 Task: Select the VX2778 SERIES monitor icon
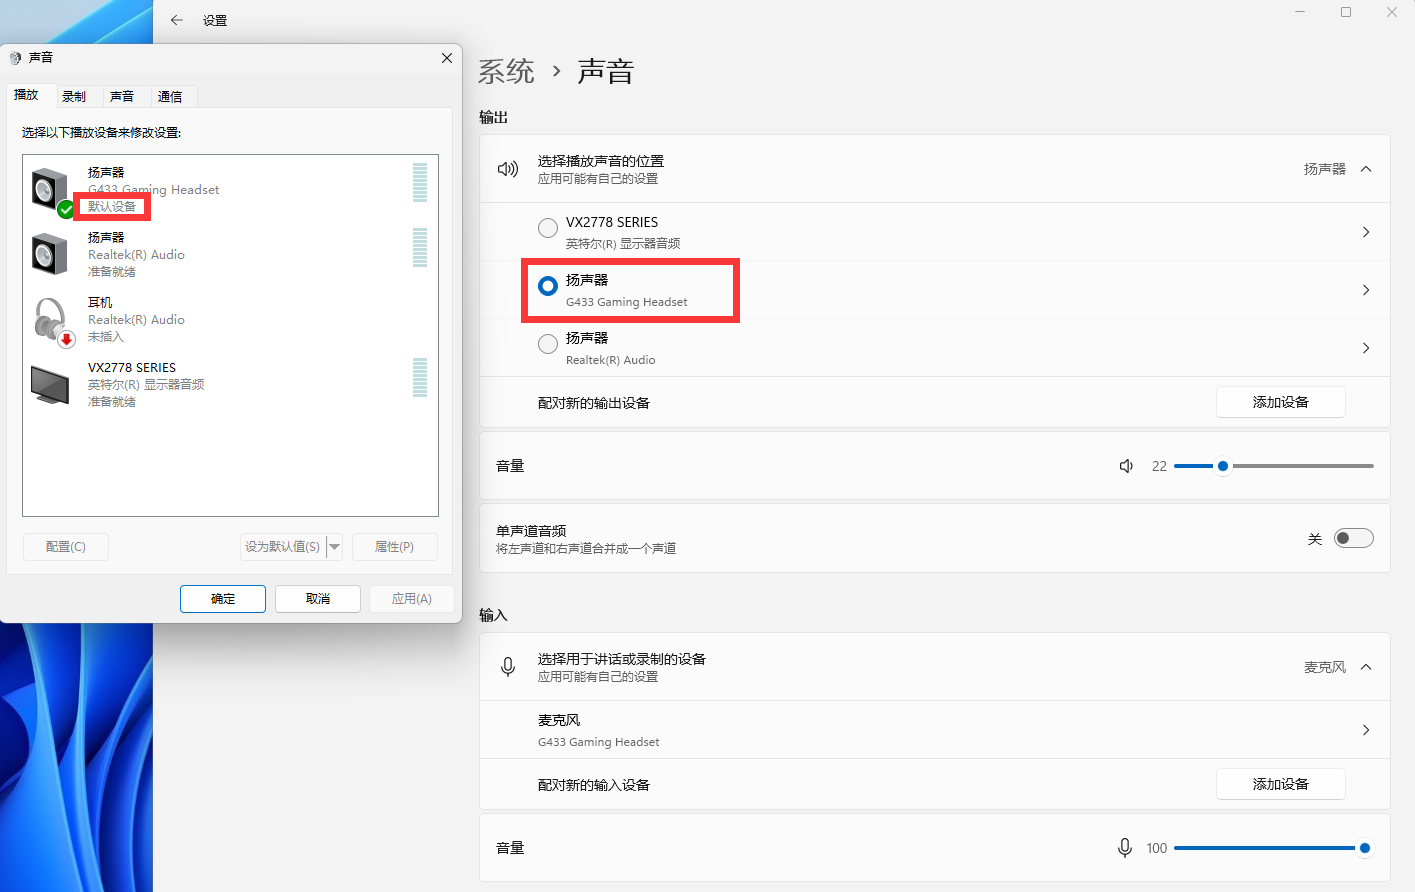click(50, 384)
